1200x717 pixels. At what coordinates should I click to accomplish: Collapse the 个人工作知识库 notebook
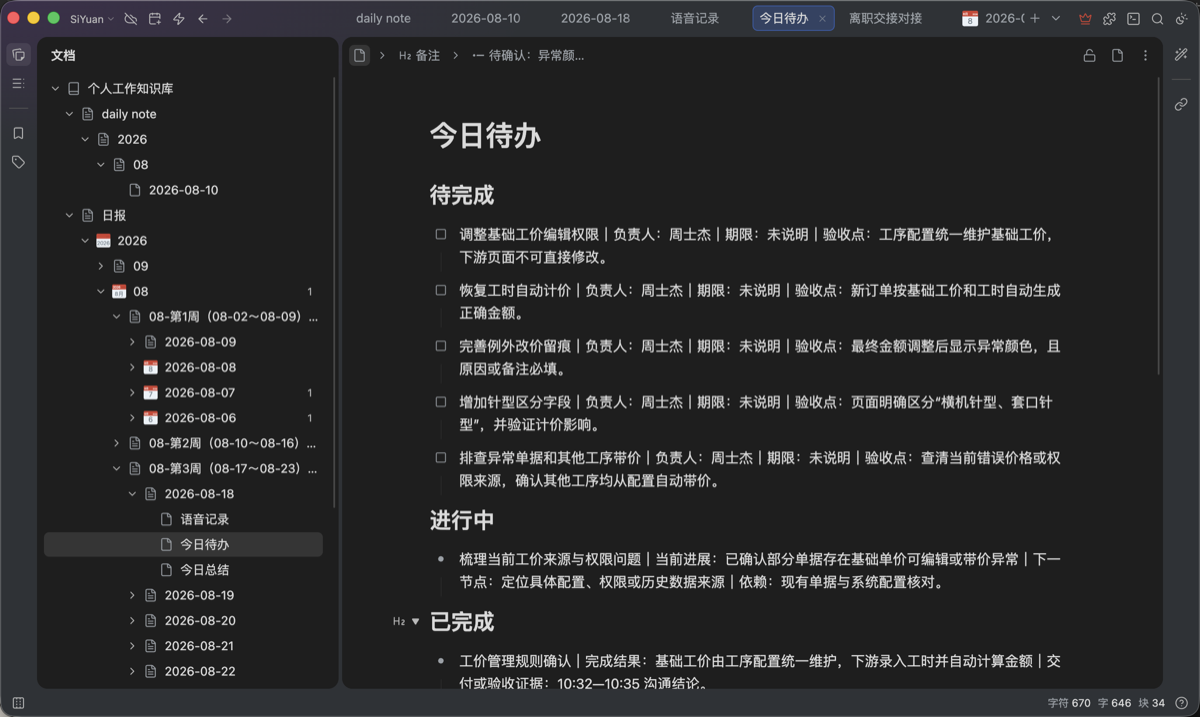point(55,89)
